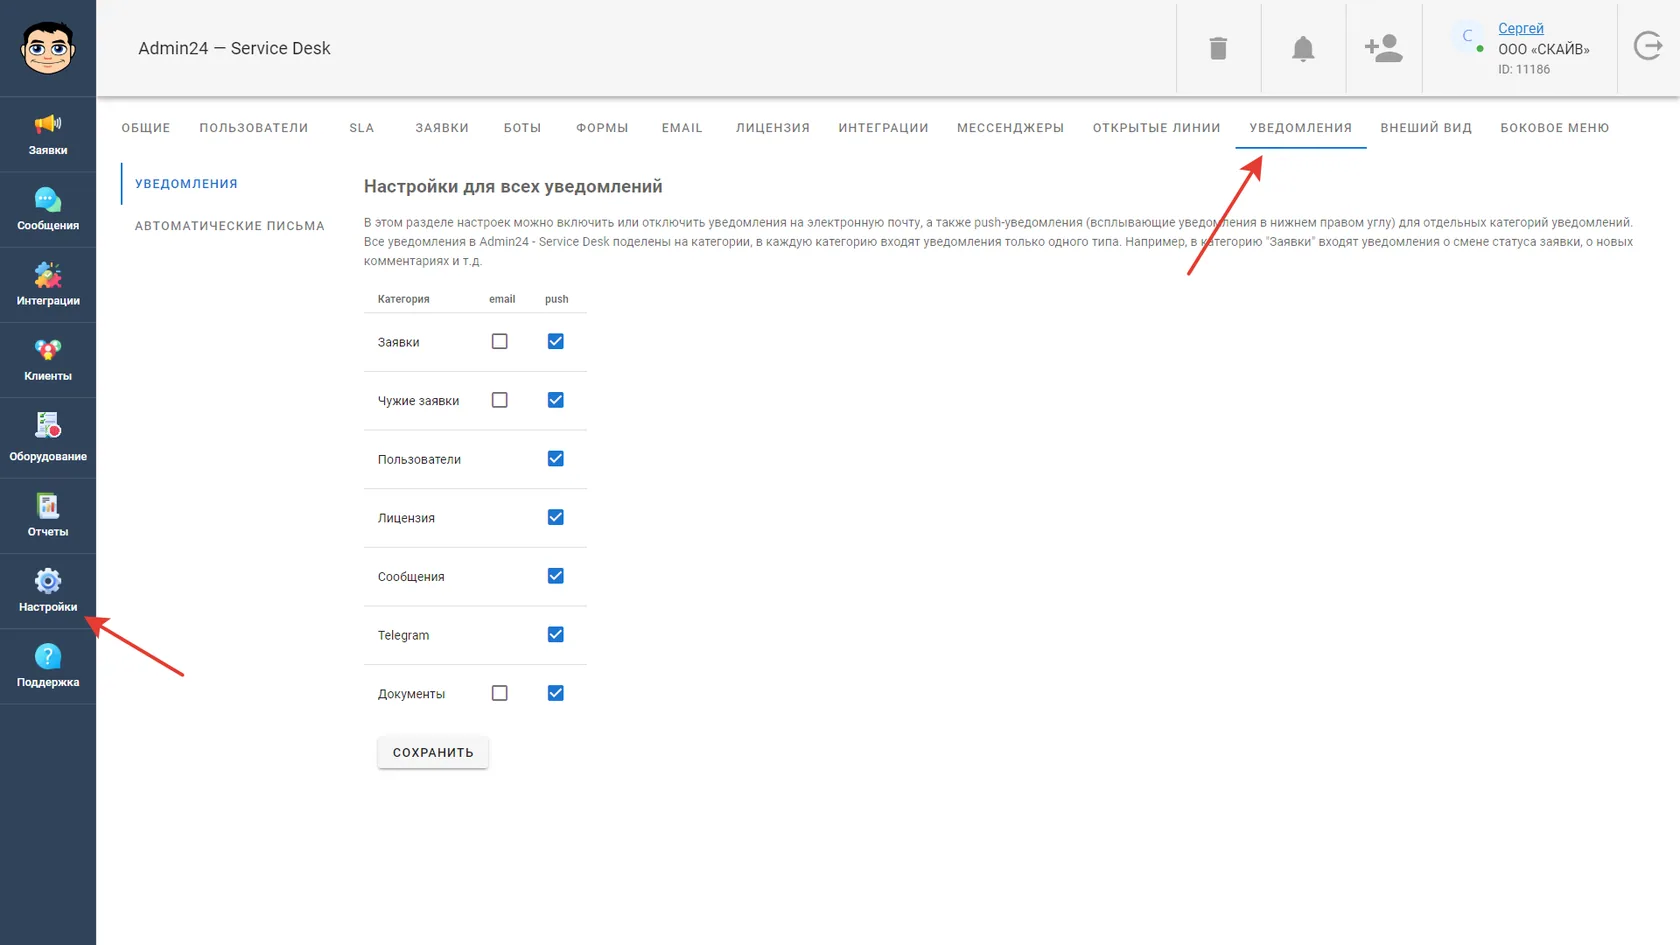Select УВЕДОМЛЕНИЯ in the left submenu
Image resolution: width=1680 pixels, height=945 pixels.
(x=187, y=184)
